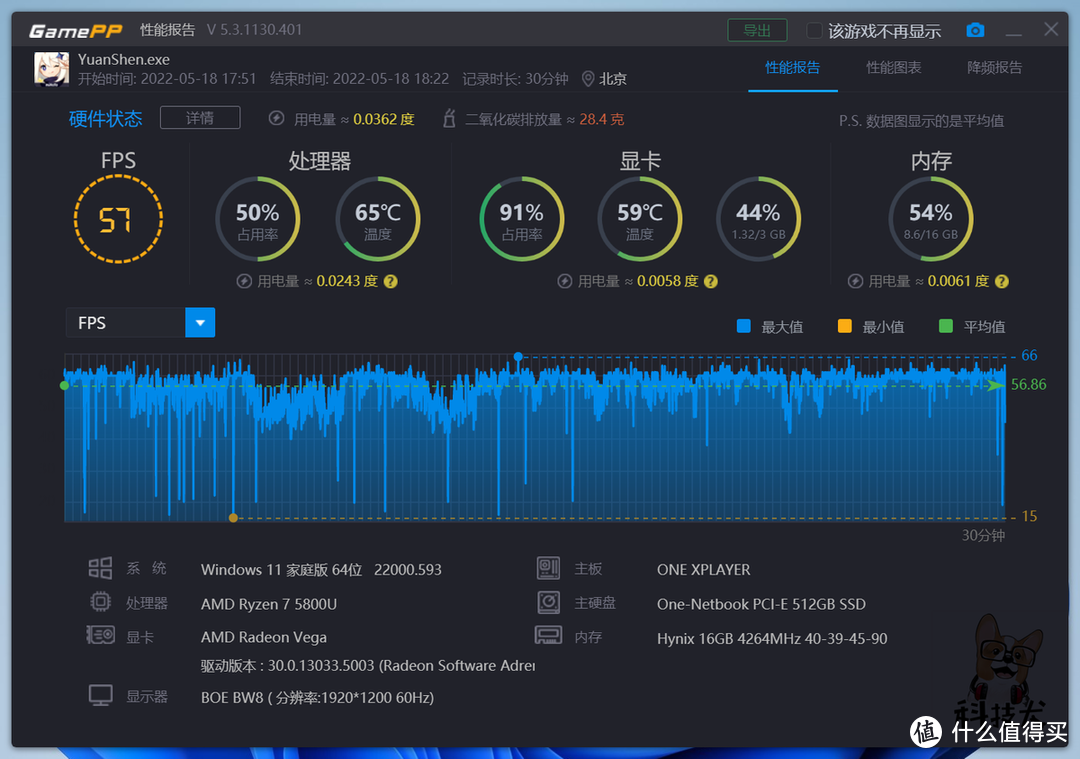This screenshot has width=1080, height=759.
Task: Click the text ONE XPLAYER
Action: 703,570
